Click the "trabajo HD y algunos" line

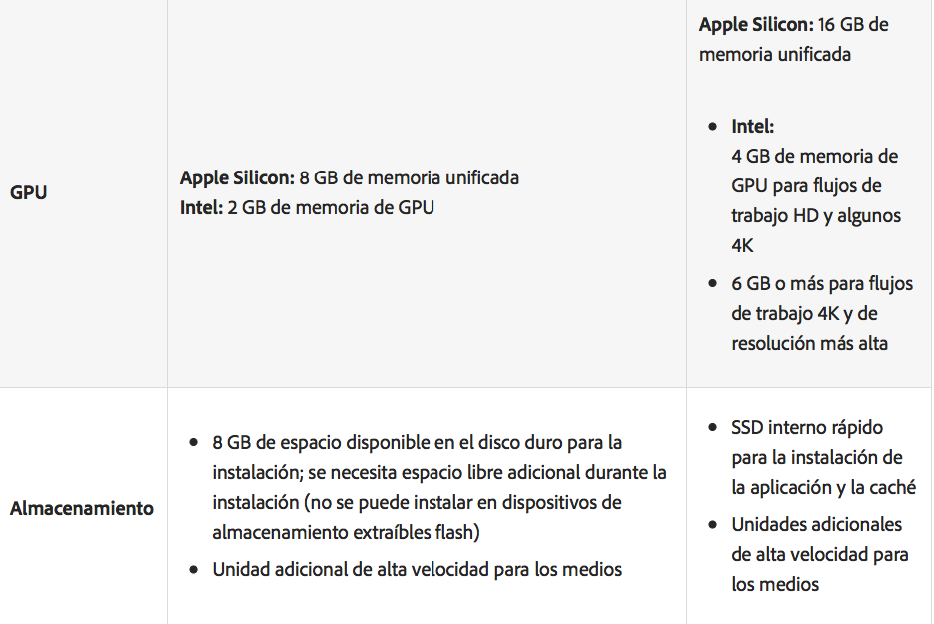[816, 215]
